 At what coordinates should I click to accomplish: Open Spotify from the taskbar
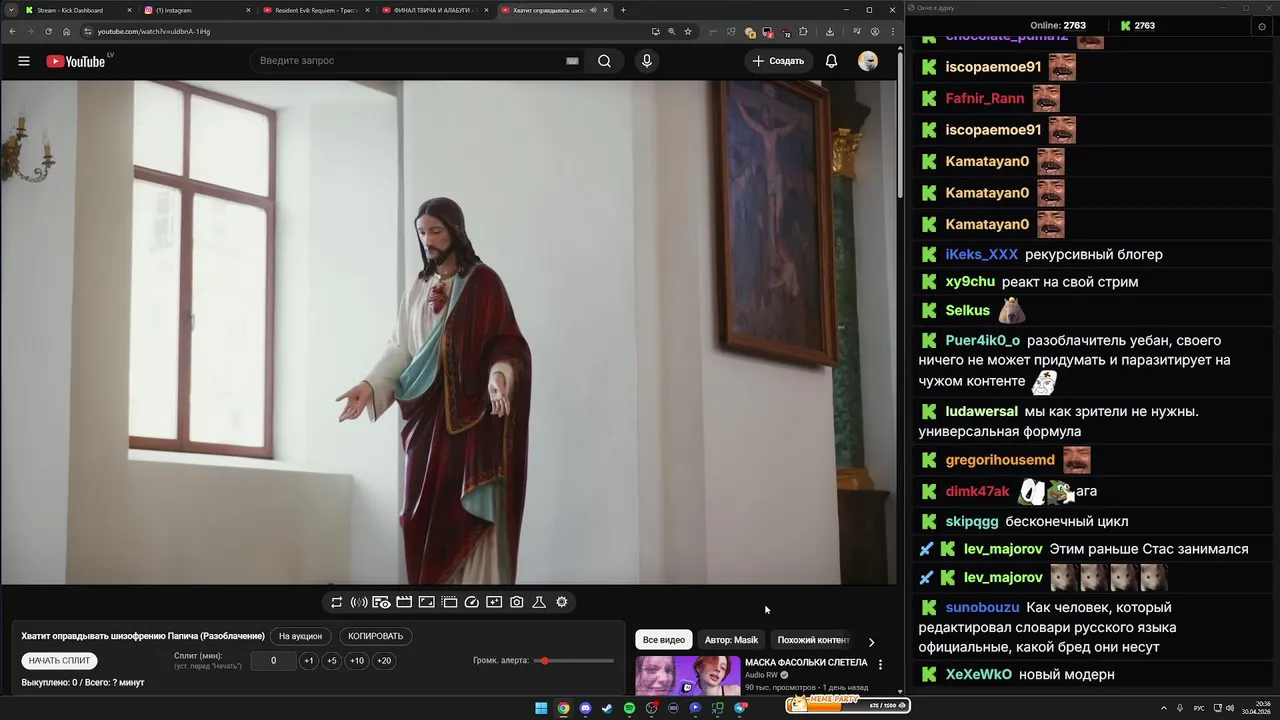pyautogui.click(x=629, y=708)
